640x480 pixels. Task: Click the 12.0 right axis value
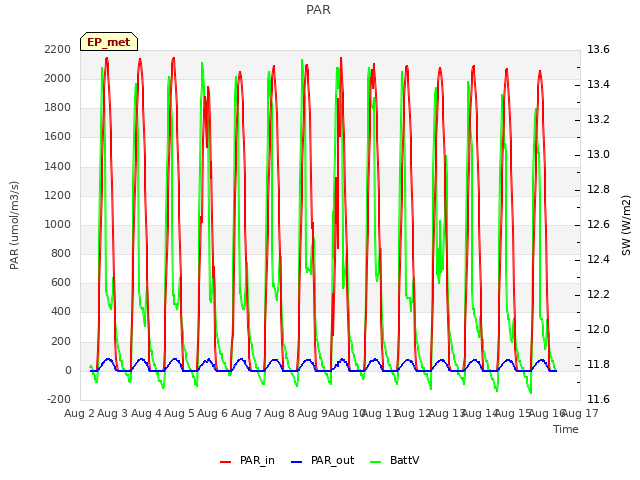[x=598, y=329]
